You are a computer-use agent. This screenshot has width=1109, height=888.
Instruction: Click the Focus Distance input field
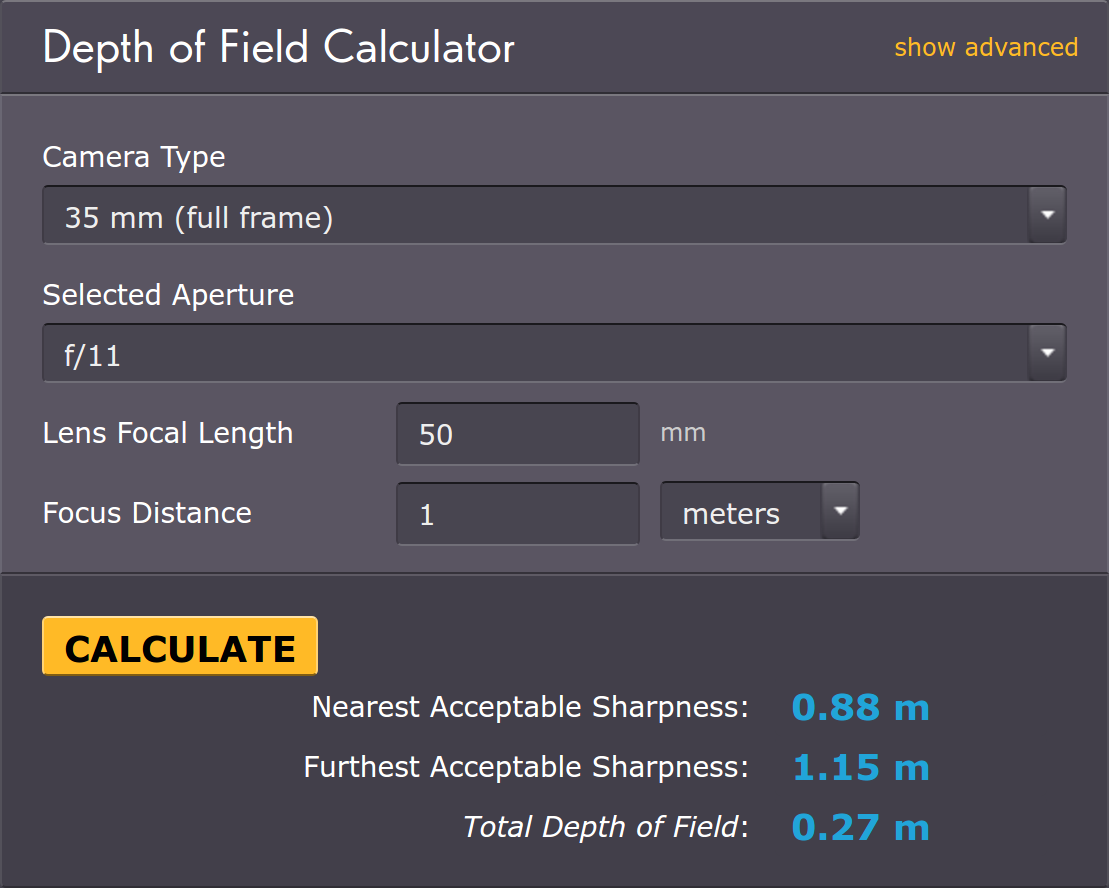[518, 513]
